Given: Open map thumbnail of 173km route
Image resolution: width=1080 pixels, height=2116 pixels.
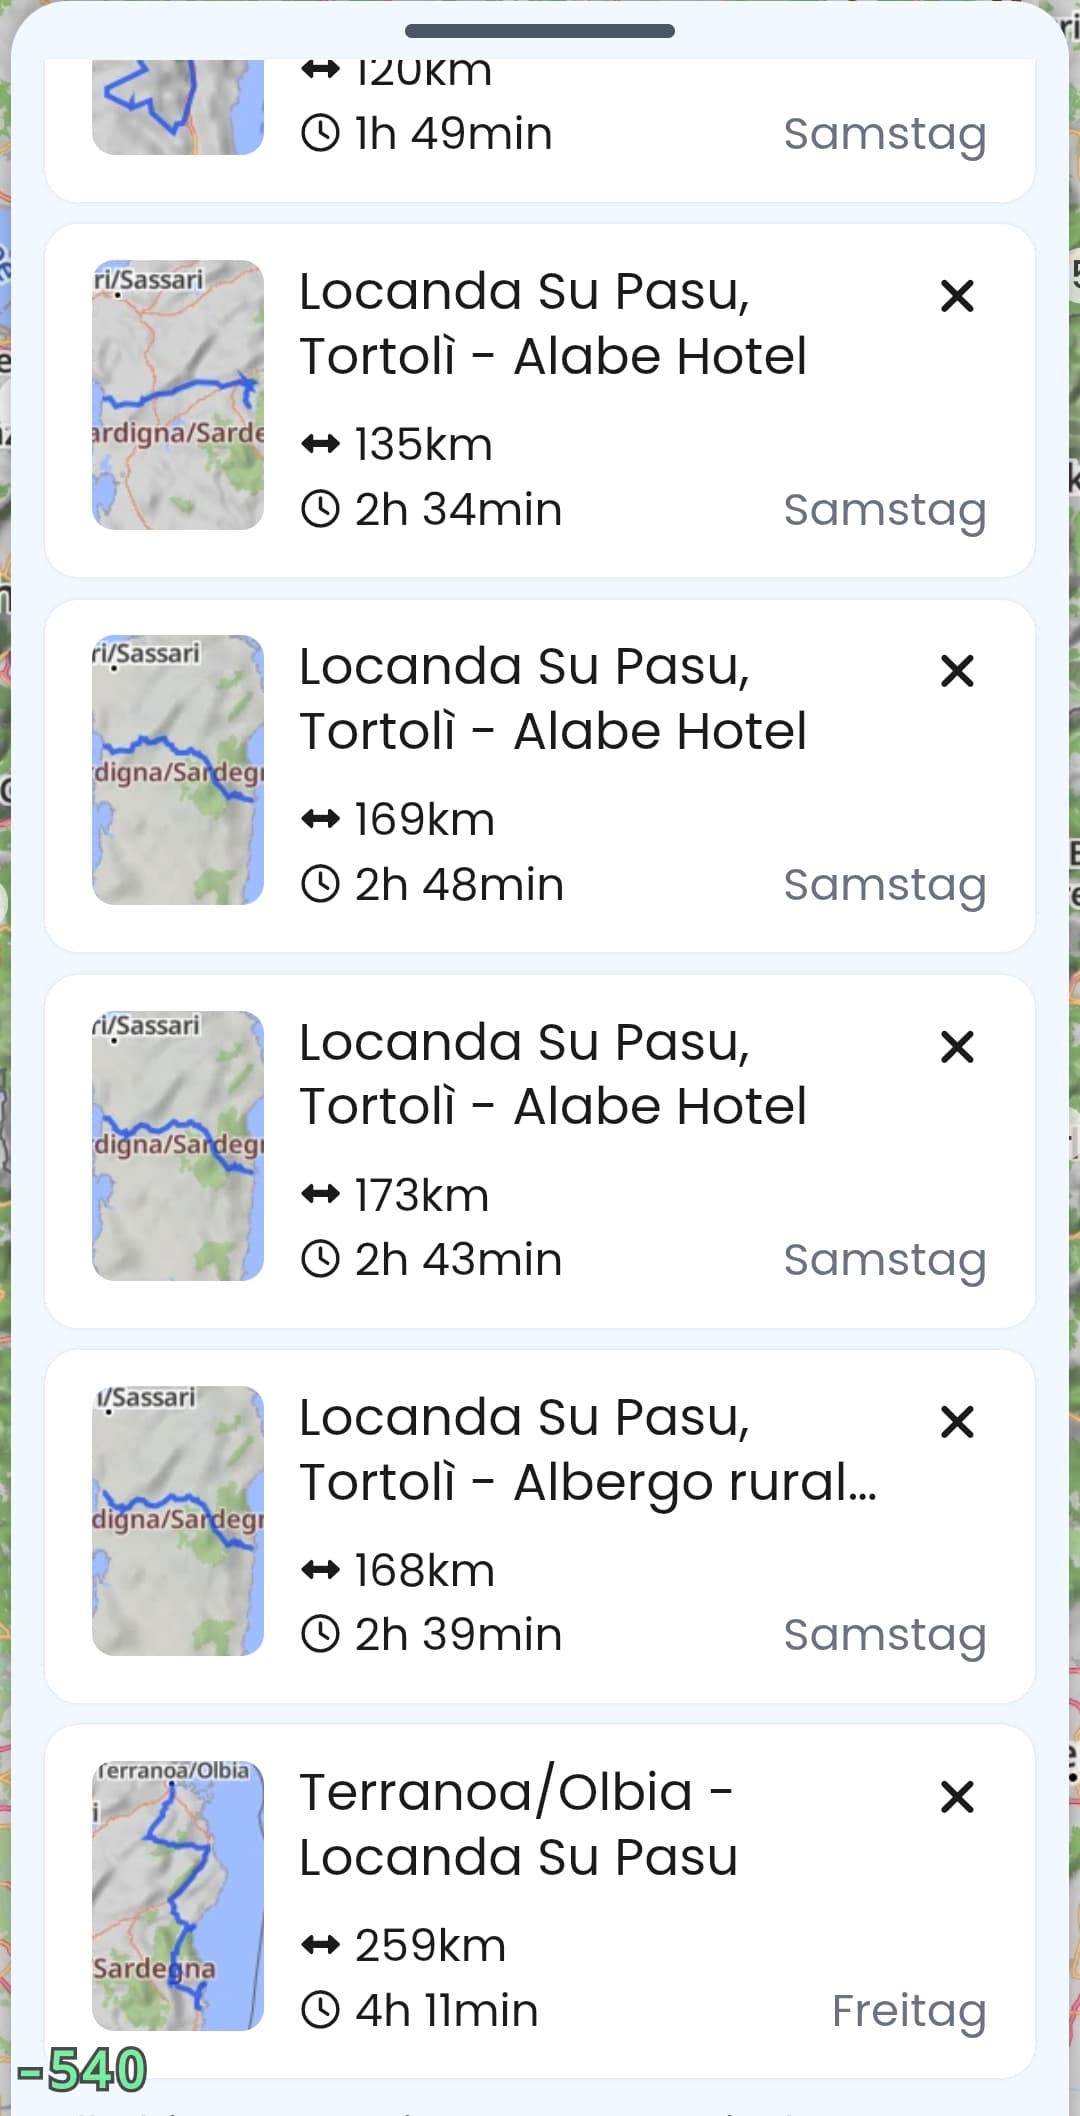Looking at the screenshot, I should [x=178, y=1146].
